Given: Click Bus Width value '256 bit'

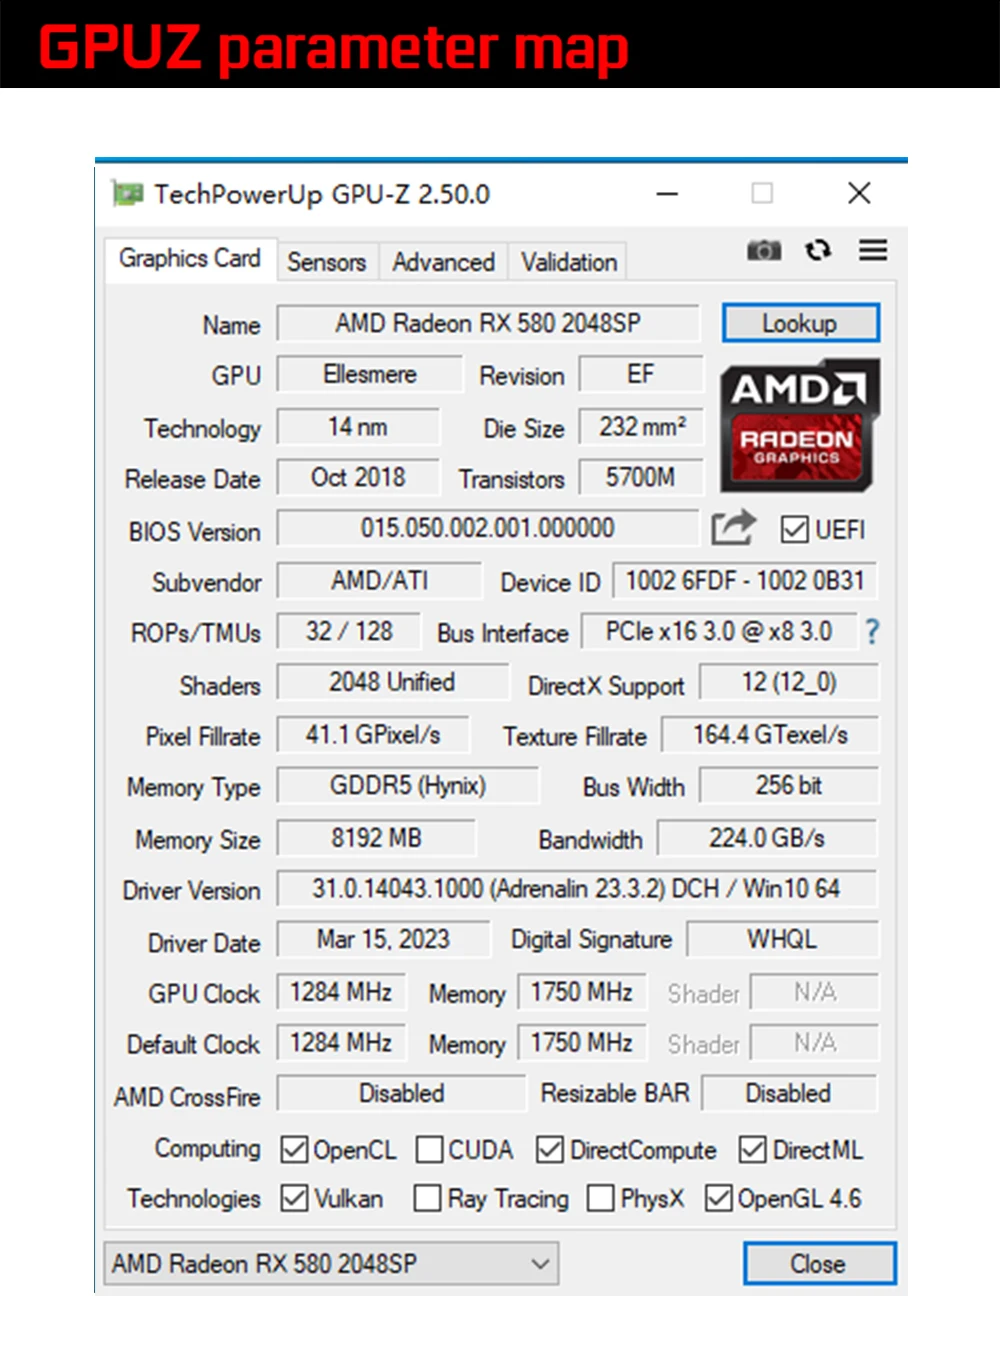Looking at the screenshot, I should tap(789, 785).
